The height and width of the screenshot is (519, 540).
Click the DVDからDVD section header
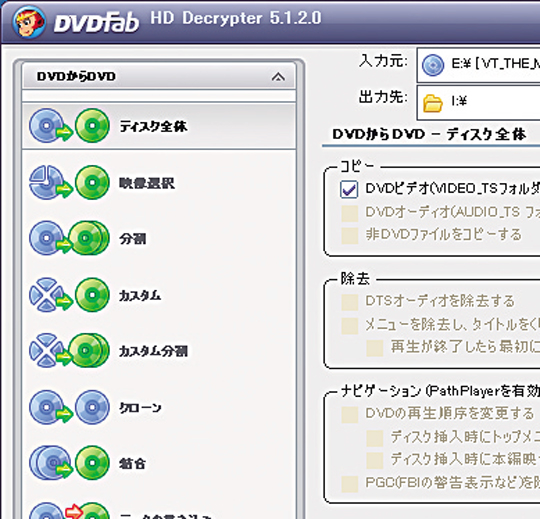click(159, 76)
